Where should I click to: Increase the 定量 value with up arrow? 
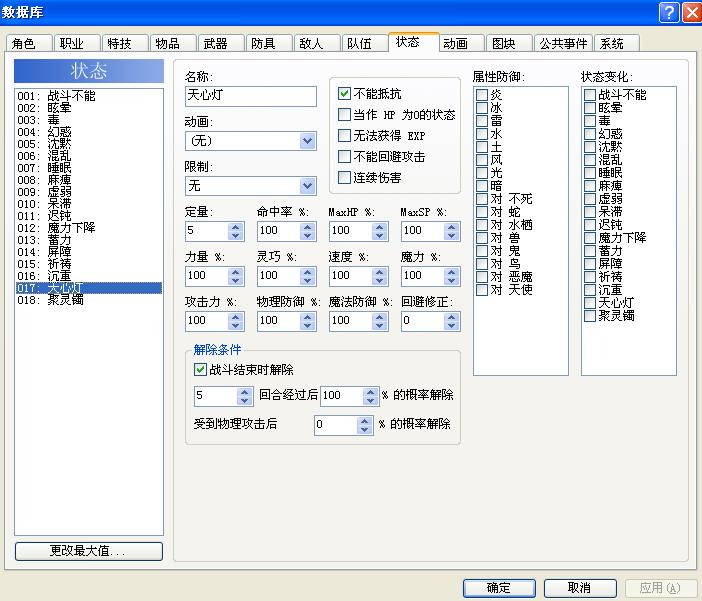[235, 227]
